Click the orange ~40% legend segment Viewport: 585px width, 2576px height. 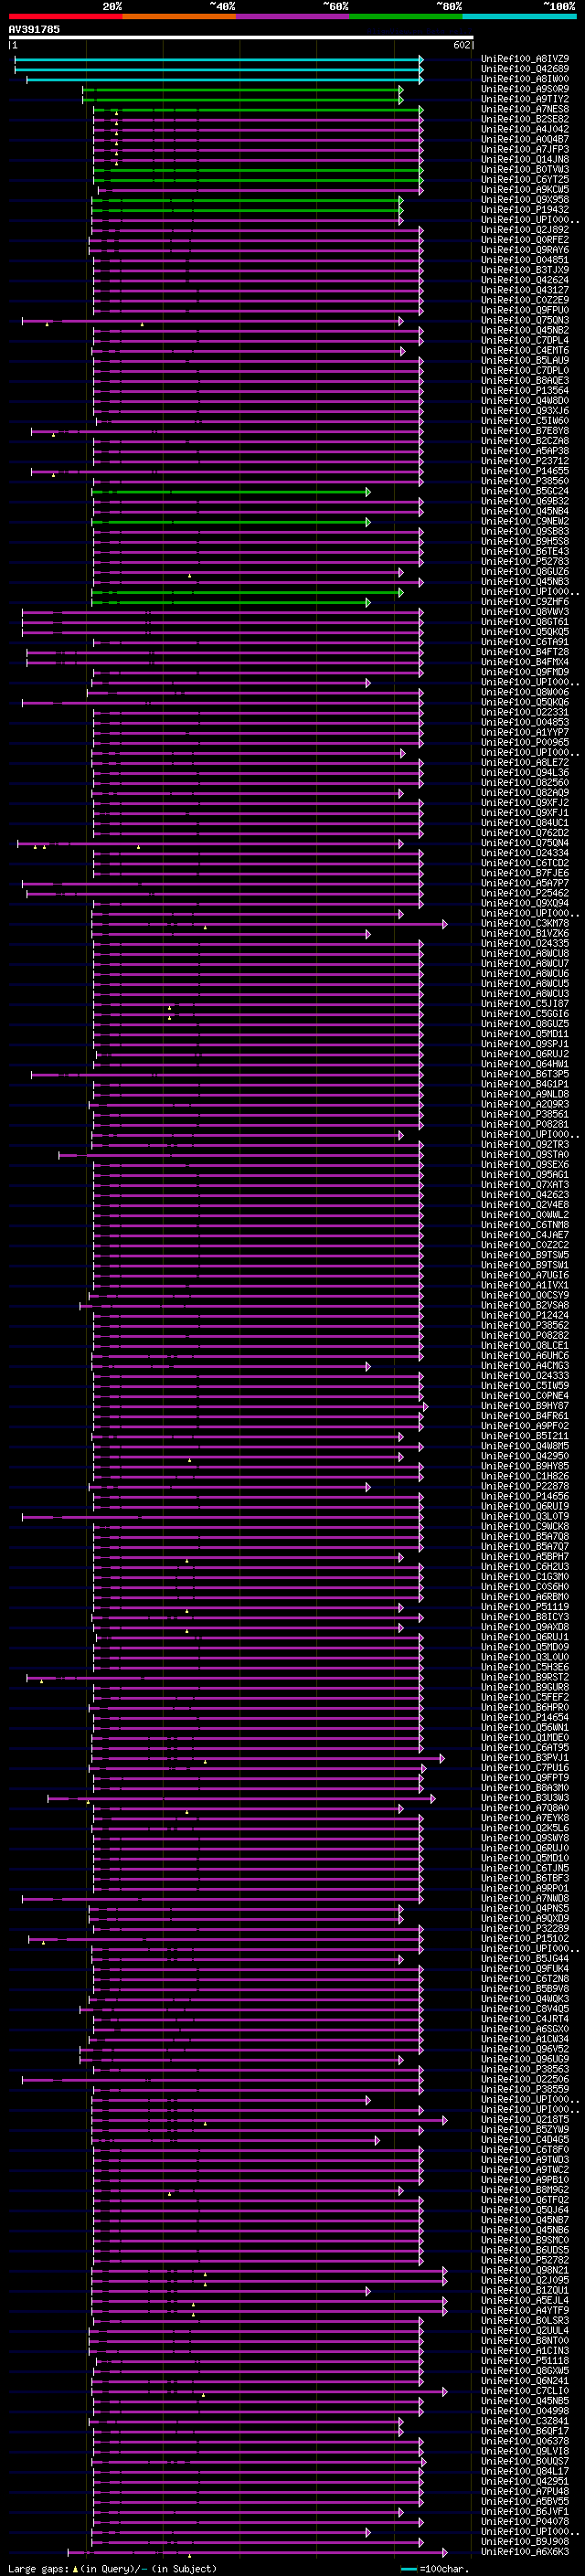179,16
